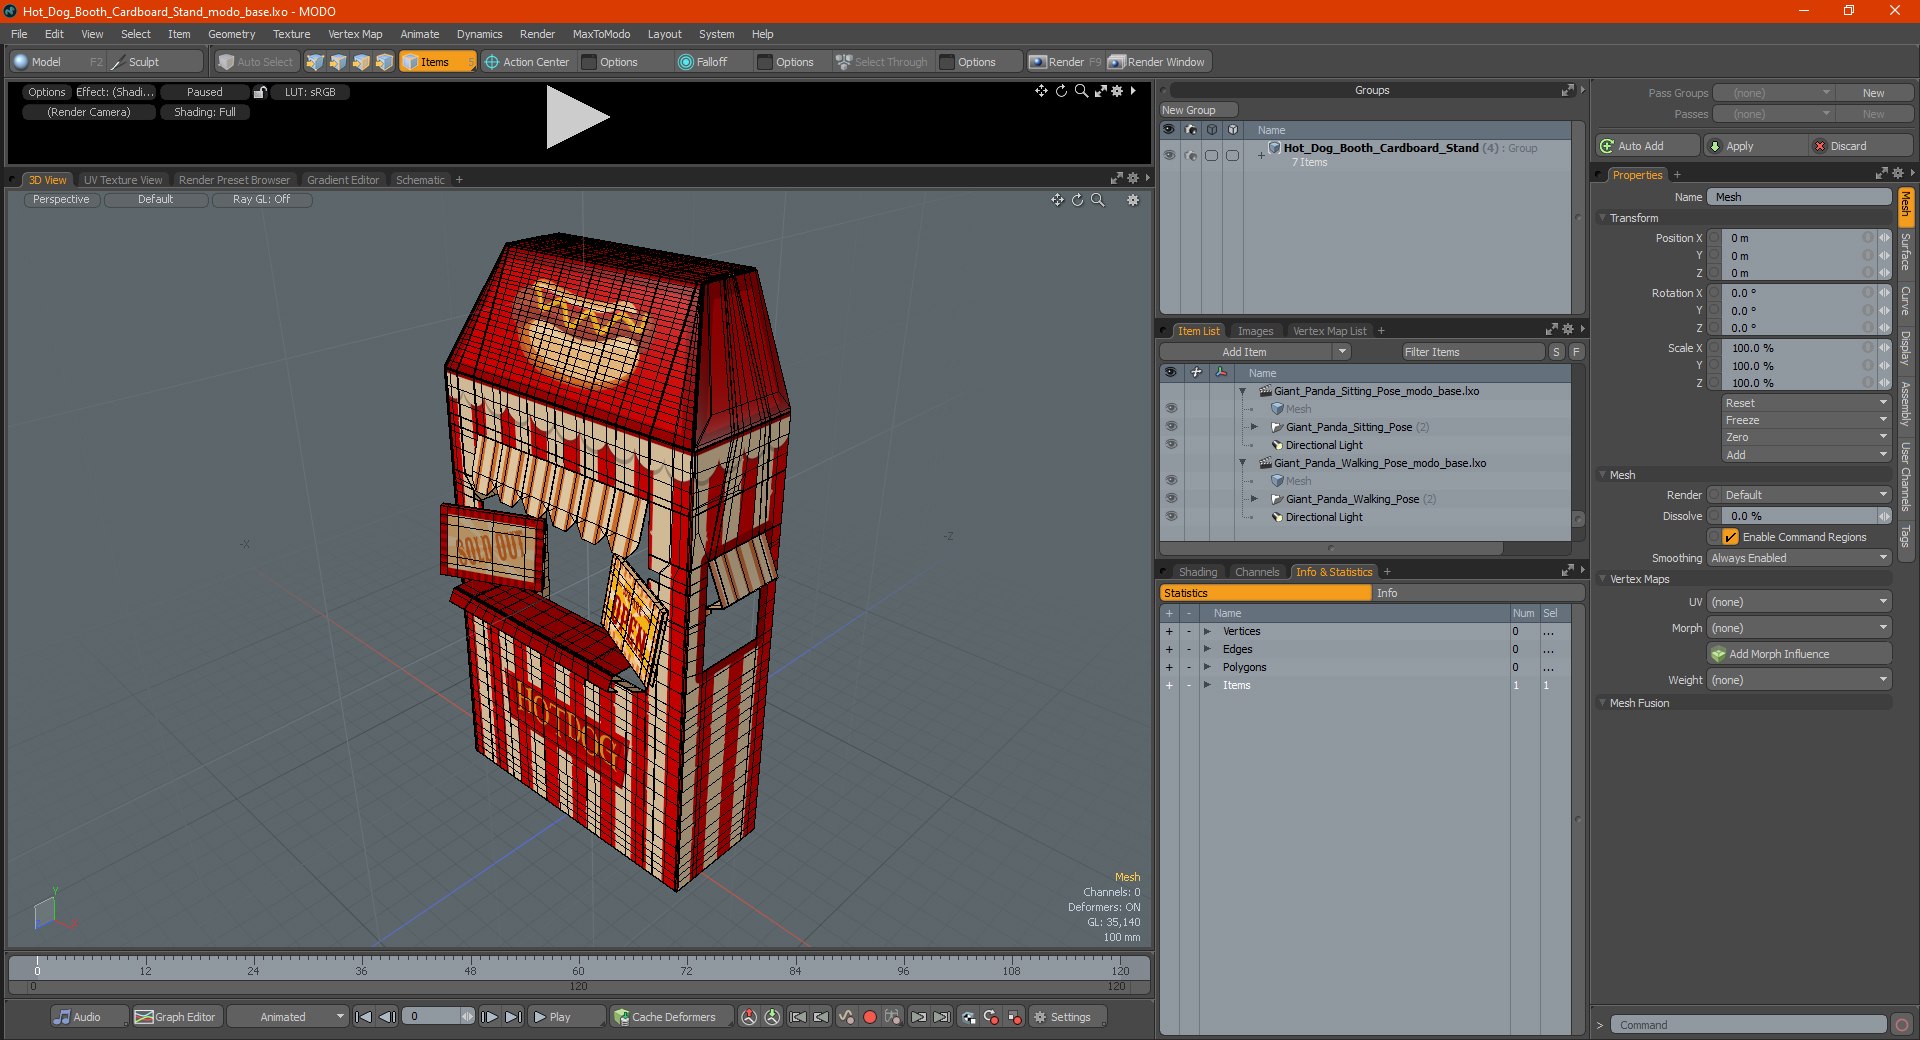This screenshot has height=1040, width=1920.
Task: Switch to Schematic tab
Action: pos(420,180)
